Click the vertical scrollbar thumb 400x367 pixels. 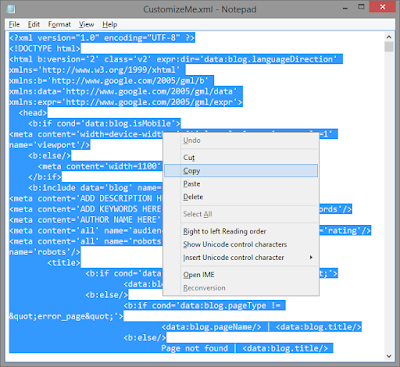389,47
